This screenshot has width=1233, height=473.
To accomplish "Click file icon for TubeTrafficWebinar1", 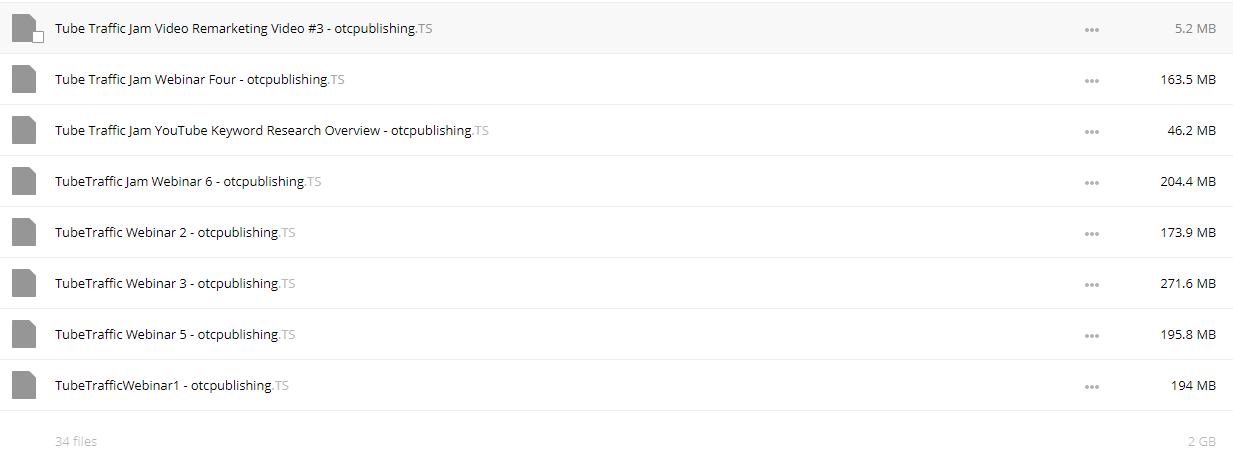I will pos(24,386).
